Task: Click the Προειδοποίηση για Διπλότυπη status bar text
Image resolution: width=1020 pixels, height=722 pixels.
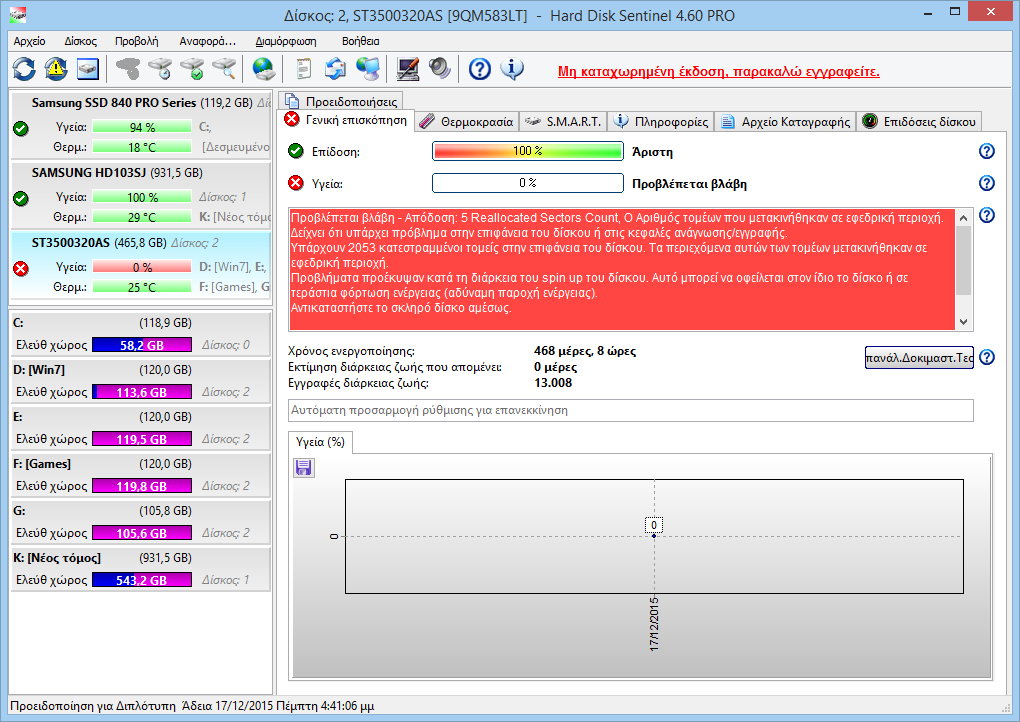Action: [x=93, y=706]
